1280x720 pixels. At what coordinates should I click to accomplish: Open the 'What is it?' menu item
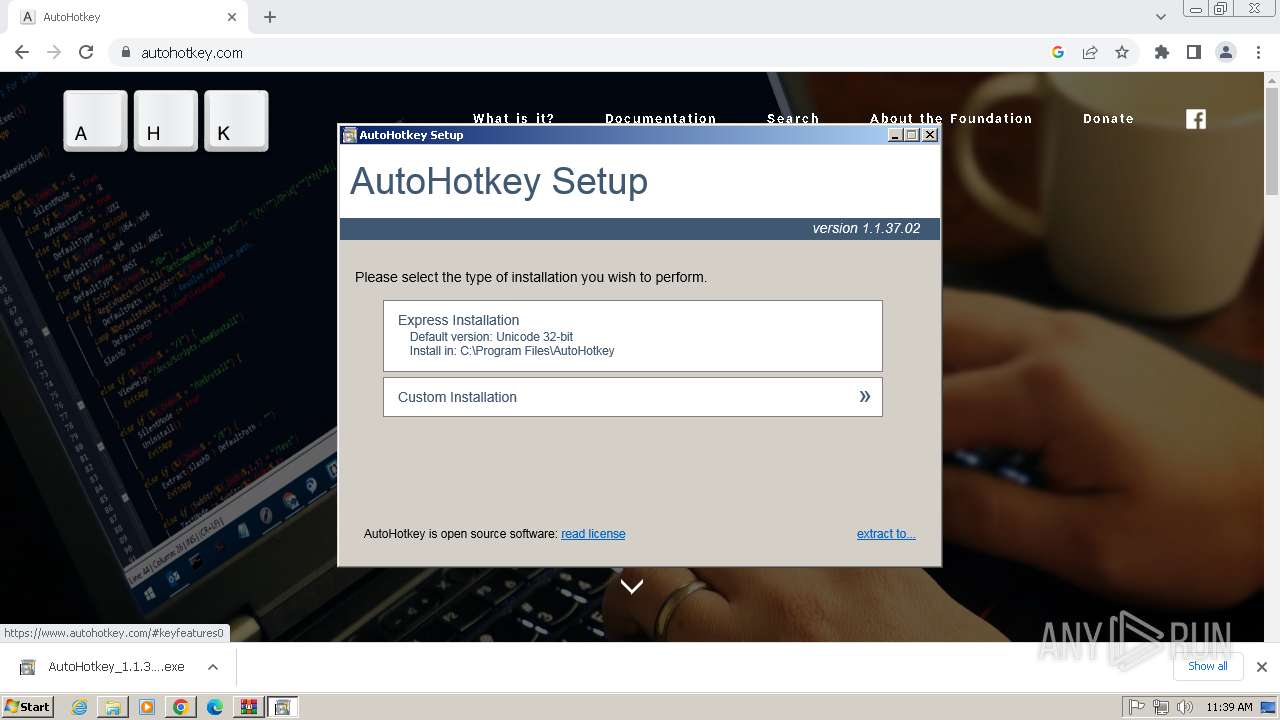click(513, 118)
